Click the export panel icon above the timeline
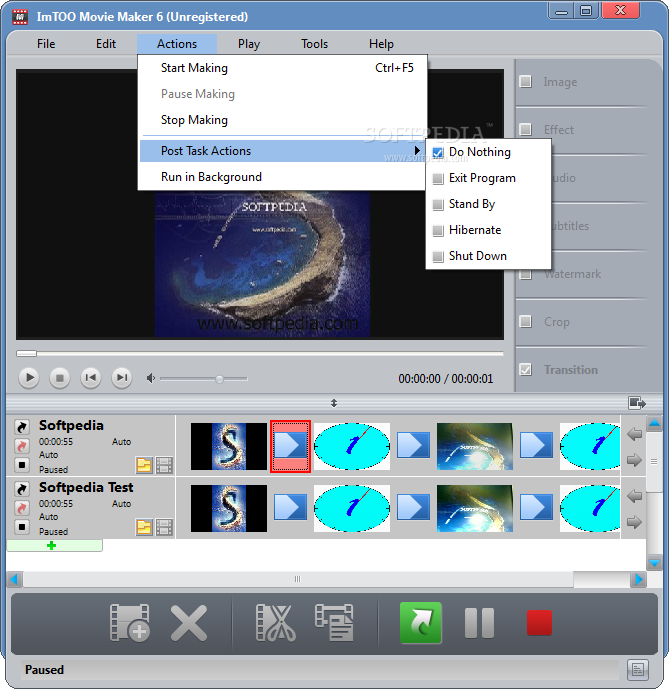The width and height of the screenshot is (669, 689). 637,403
